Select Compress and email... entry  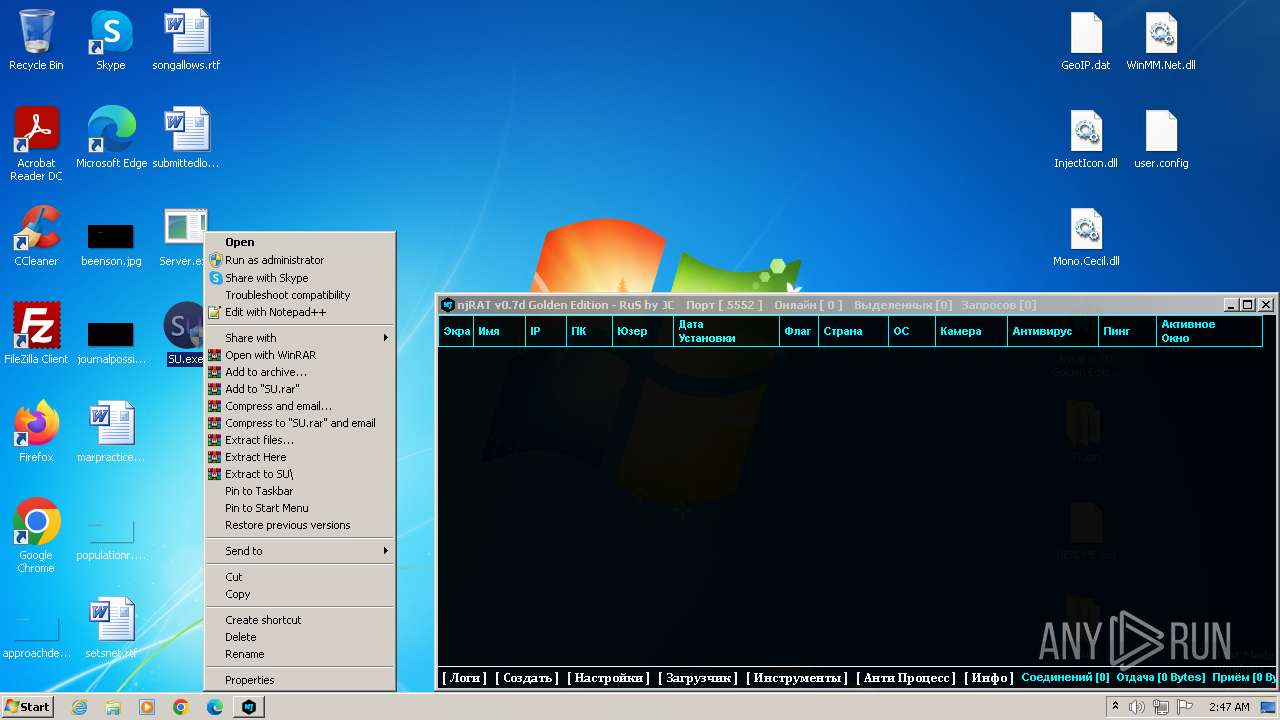[x=300, y=406]
